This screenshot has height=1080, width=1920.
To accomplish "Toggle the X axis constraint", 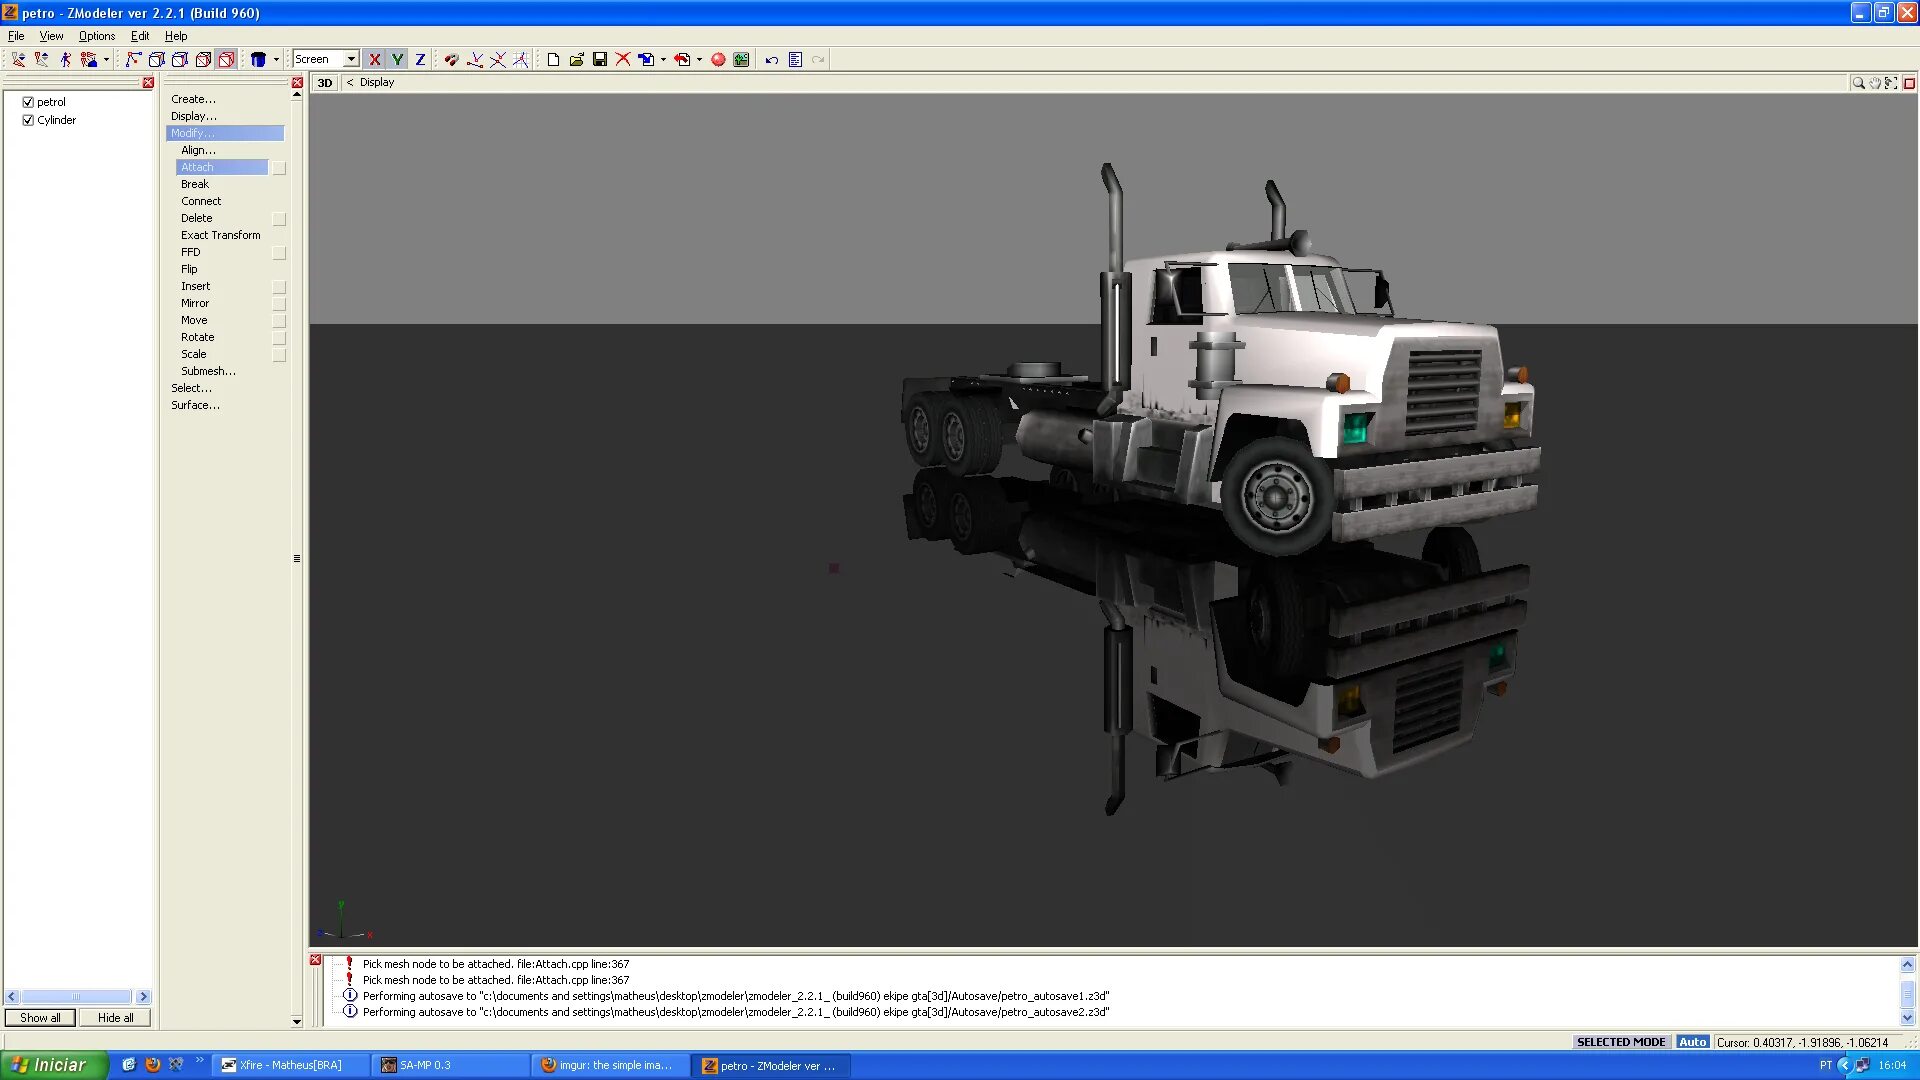I will click(374, 60).
